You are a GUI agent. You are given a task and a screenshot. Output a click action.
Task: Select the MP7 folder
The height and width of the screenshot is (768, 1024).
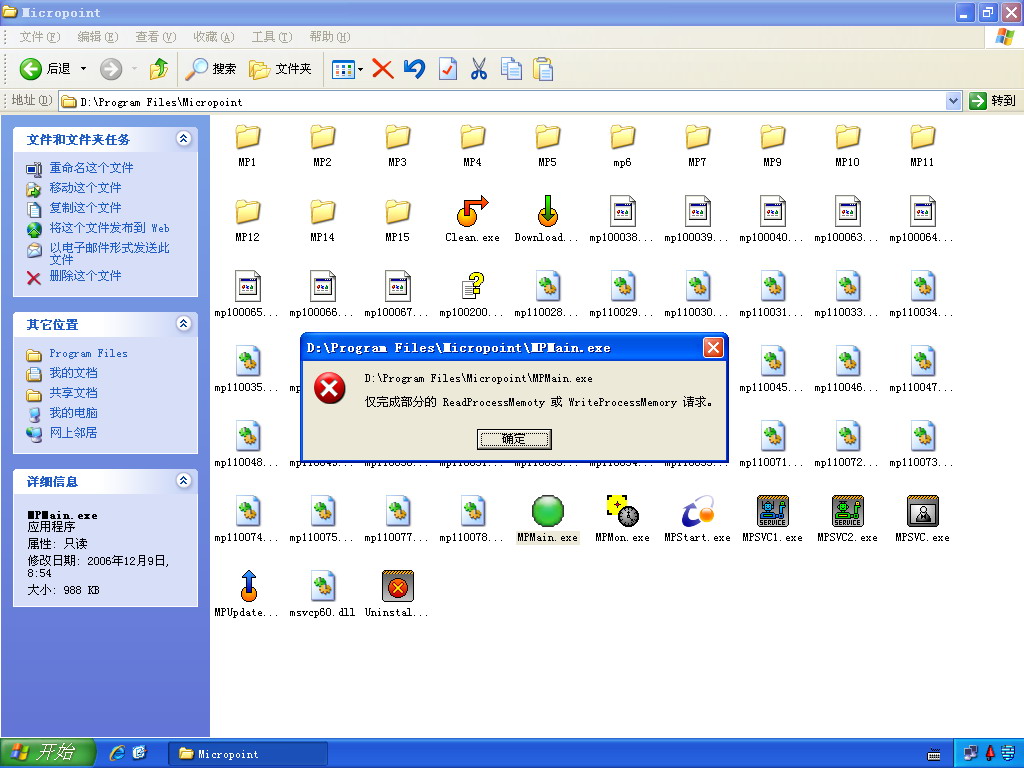(x=697, y=136)
